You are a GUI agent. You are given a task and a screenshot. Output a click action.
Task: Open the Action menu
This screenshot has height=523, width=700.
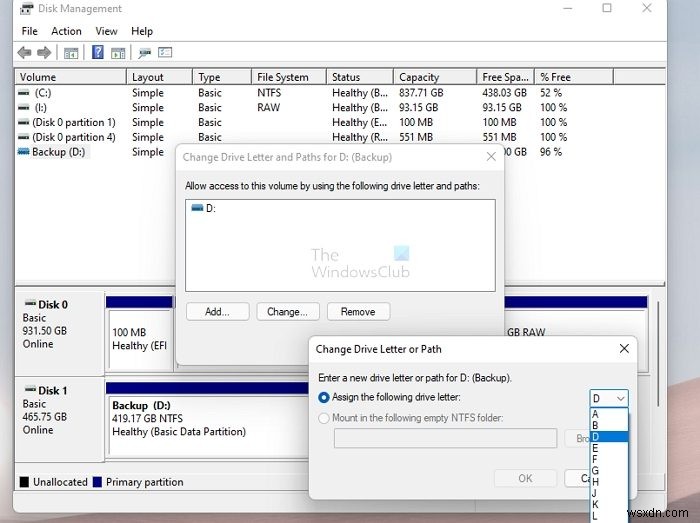click(66, 31)
